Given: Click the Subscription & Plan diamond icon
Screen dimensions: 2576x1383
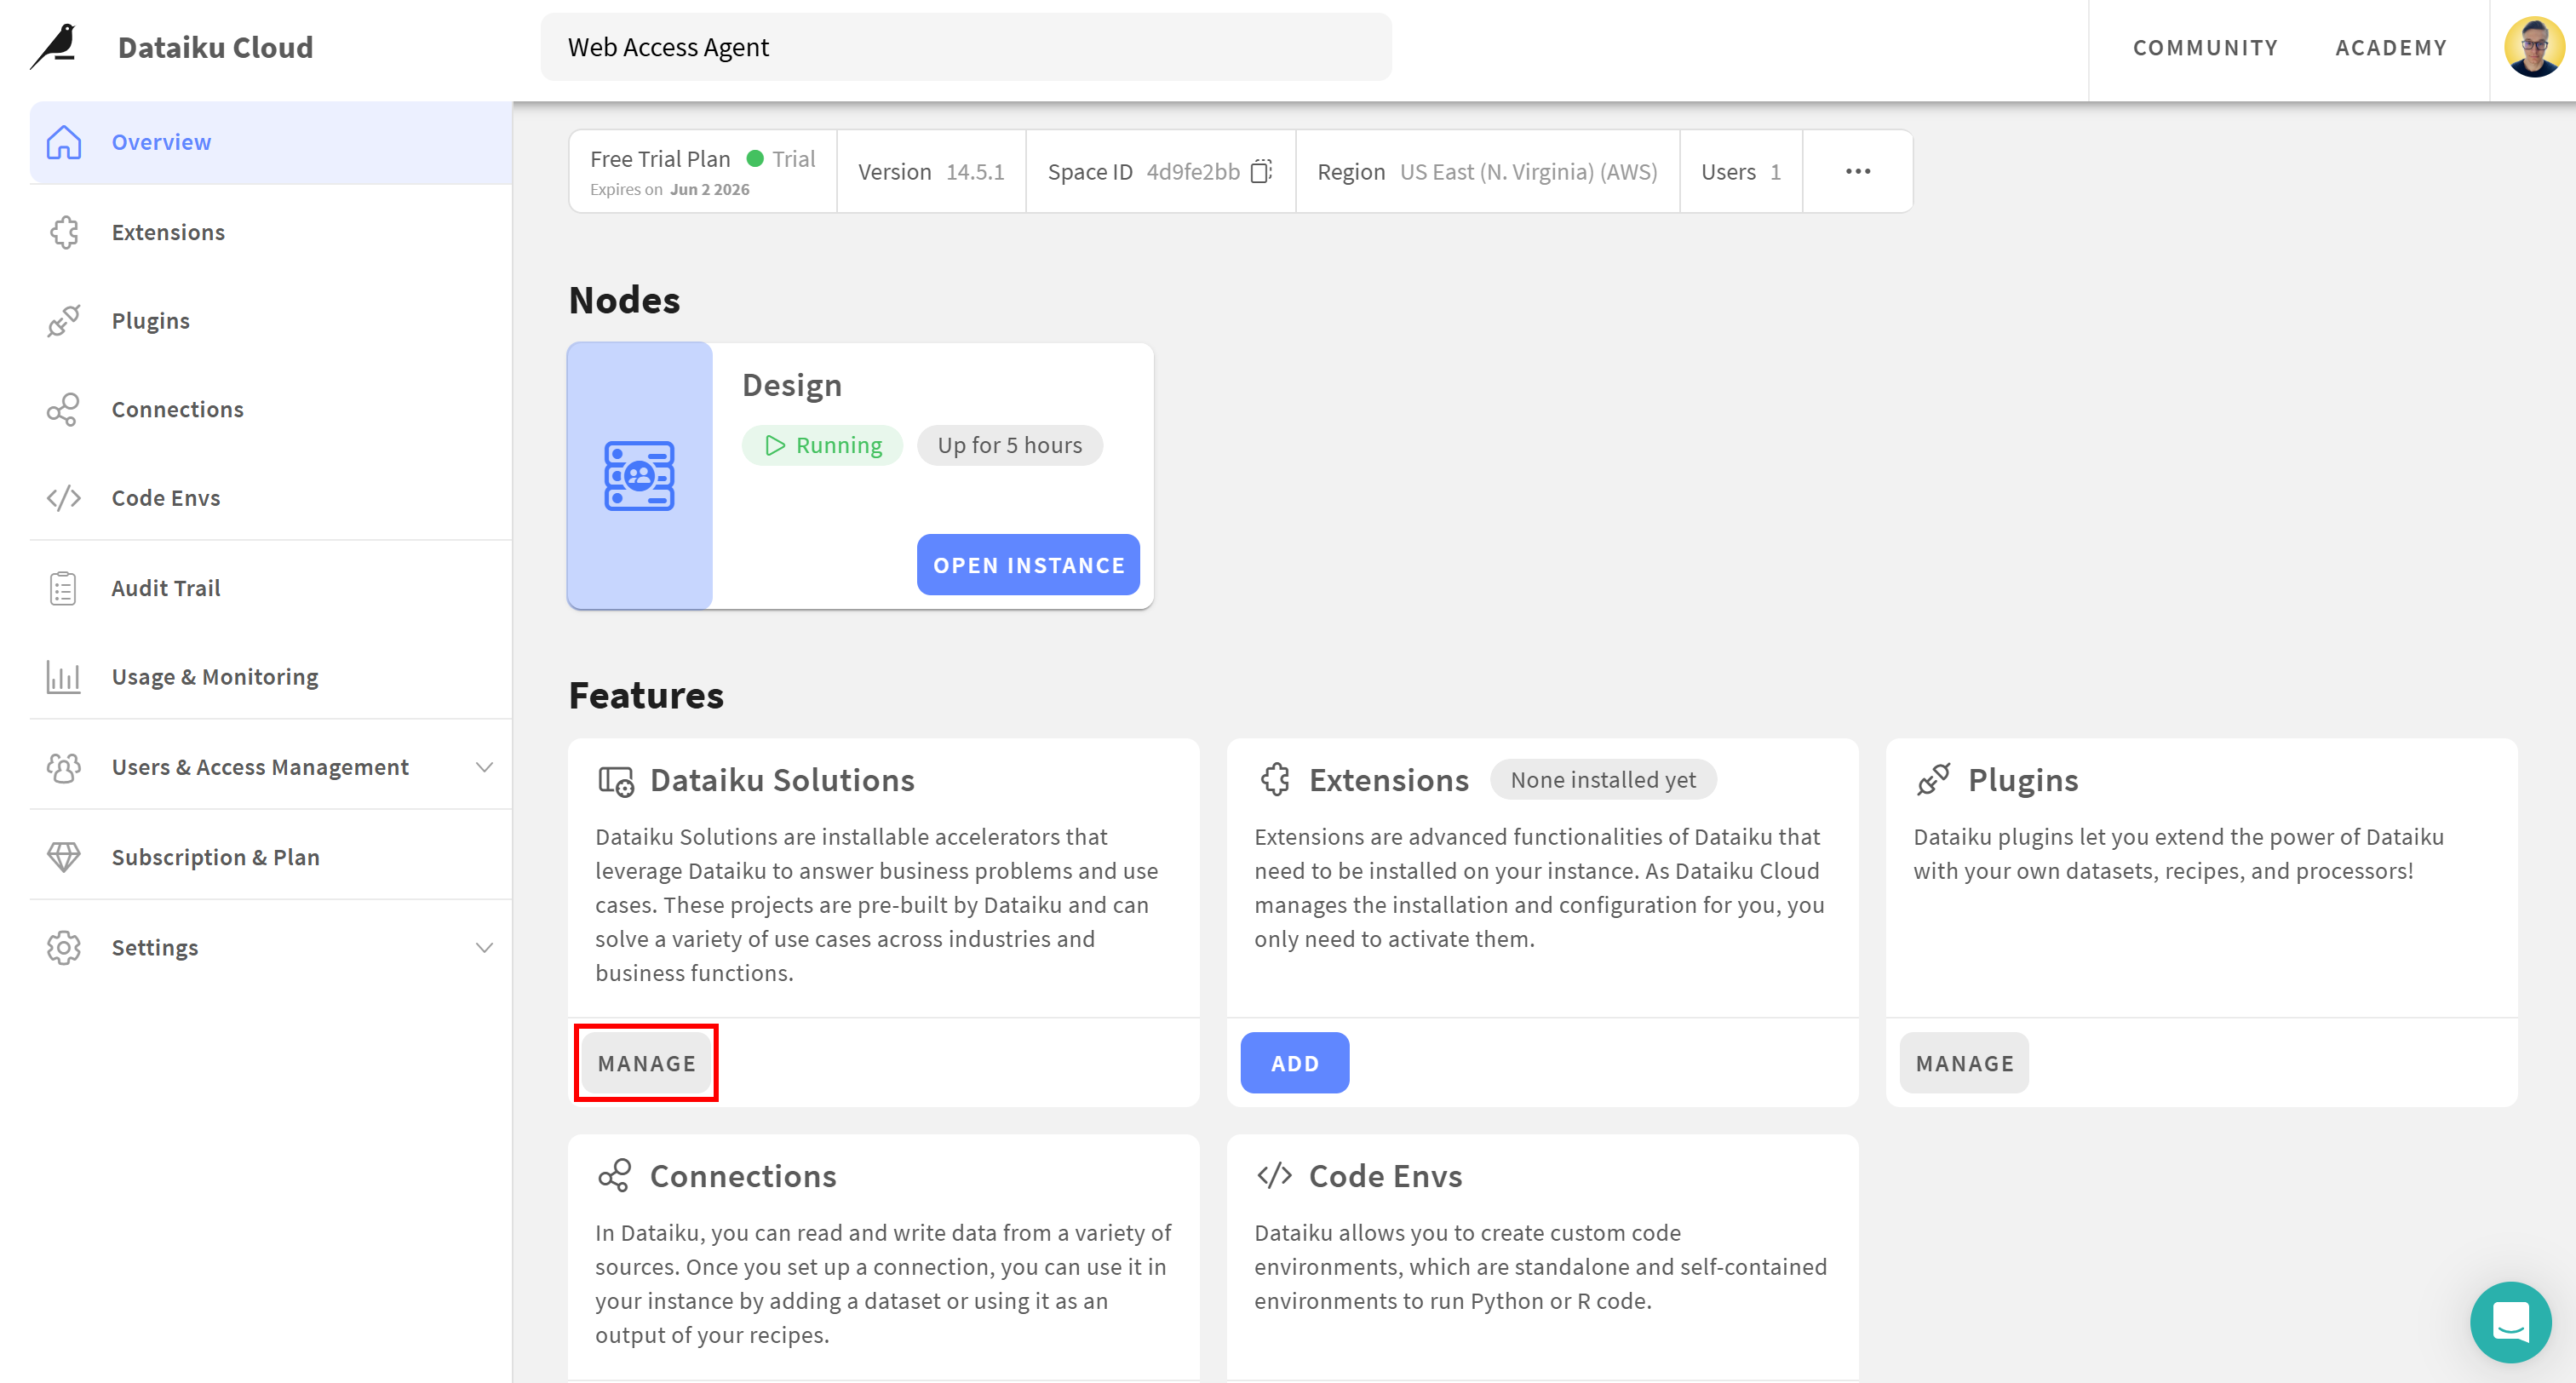Looking at the screenshot, I should tap(64, 857).
